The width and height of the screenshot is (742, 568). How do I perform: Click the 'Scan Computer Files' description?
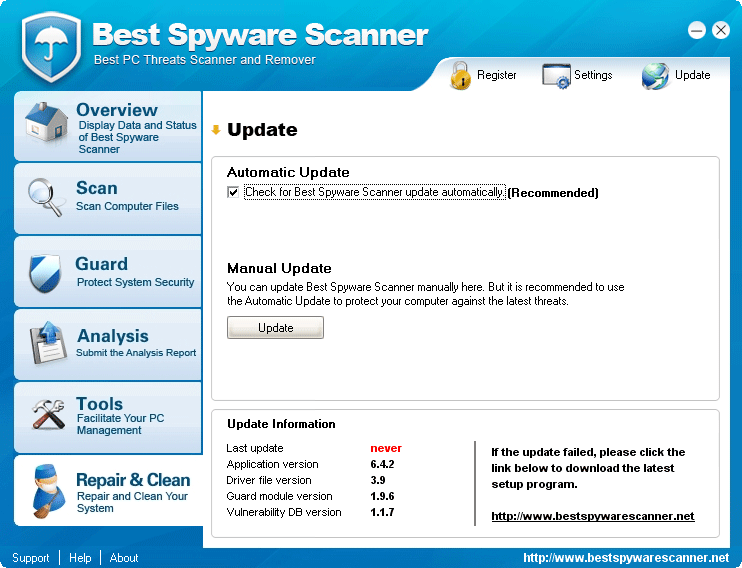[127, 206]
